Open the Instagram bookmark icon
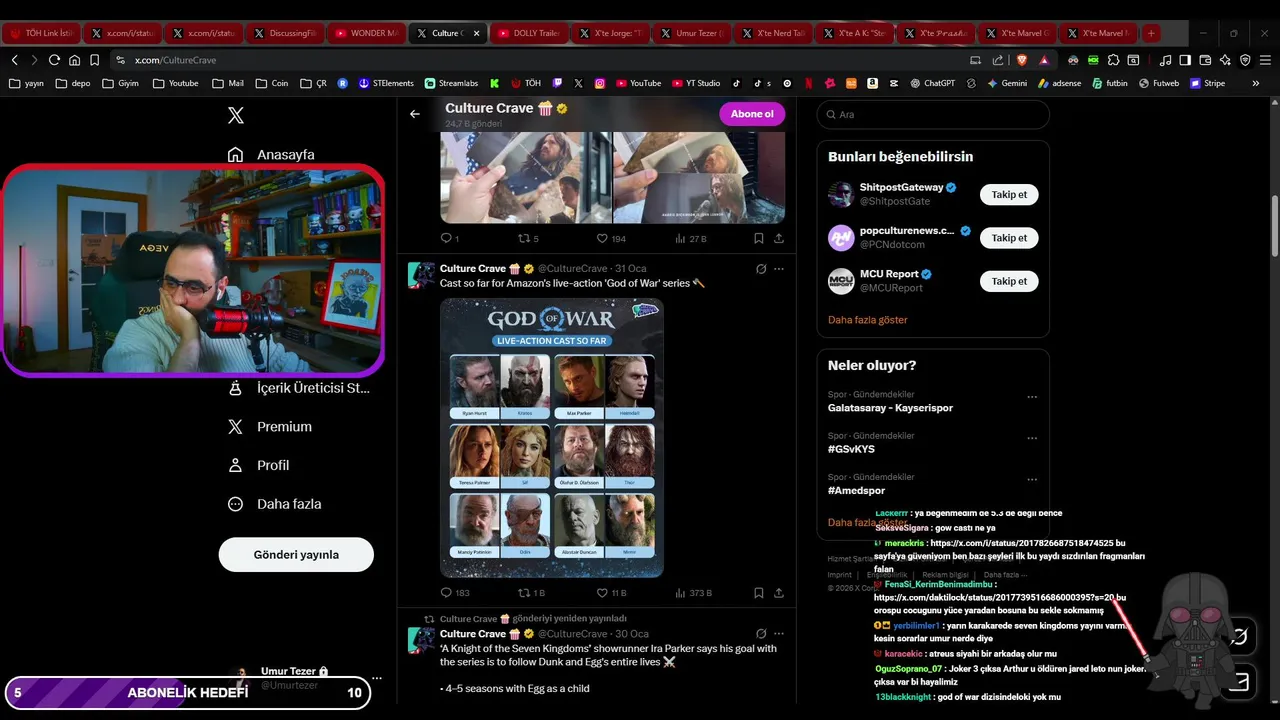 (x=600, y=83)
